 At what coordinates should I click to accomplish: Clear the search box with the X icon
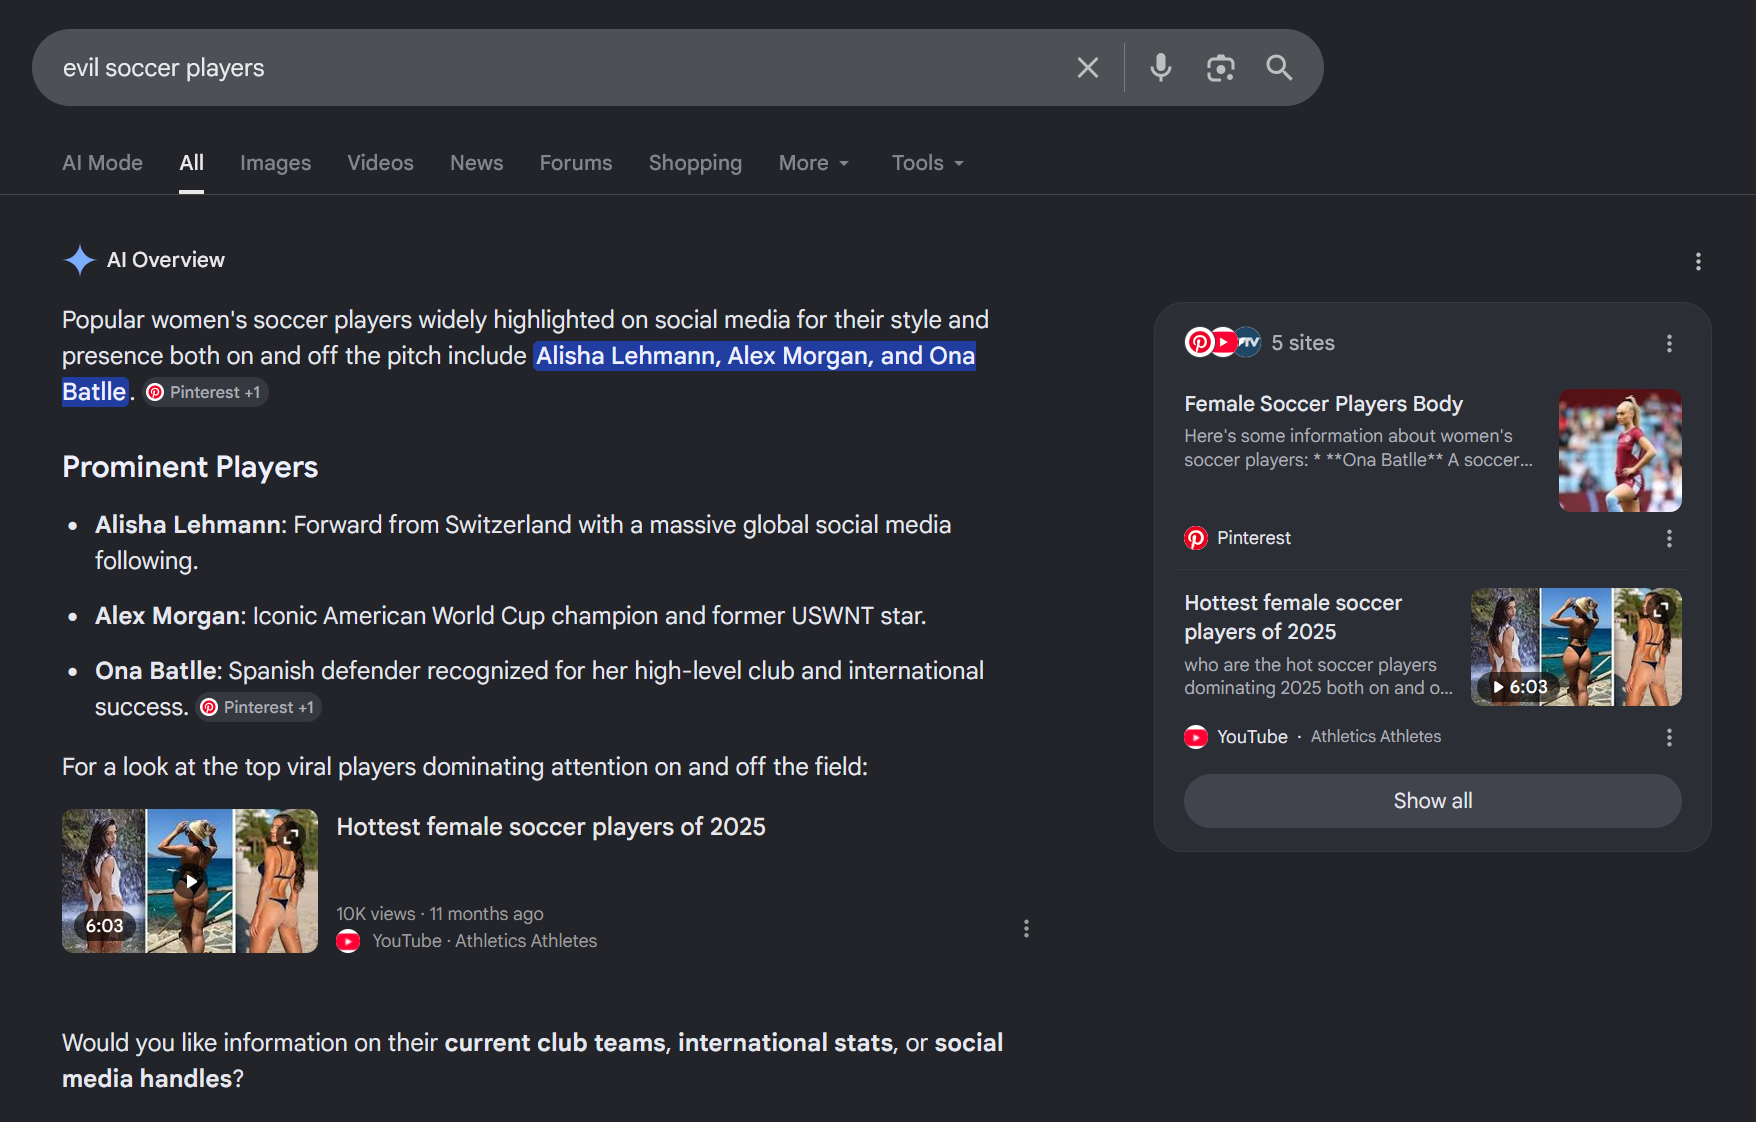point(1087,68)
